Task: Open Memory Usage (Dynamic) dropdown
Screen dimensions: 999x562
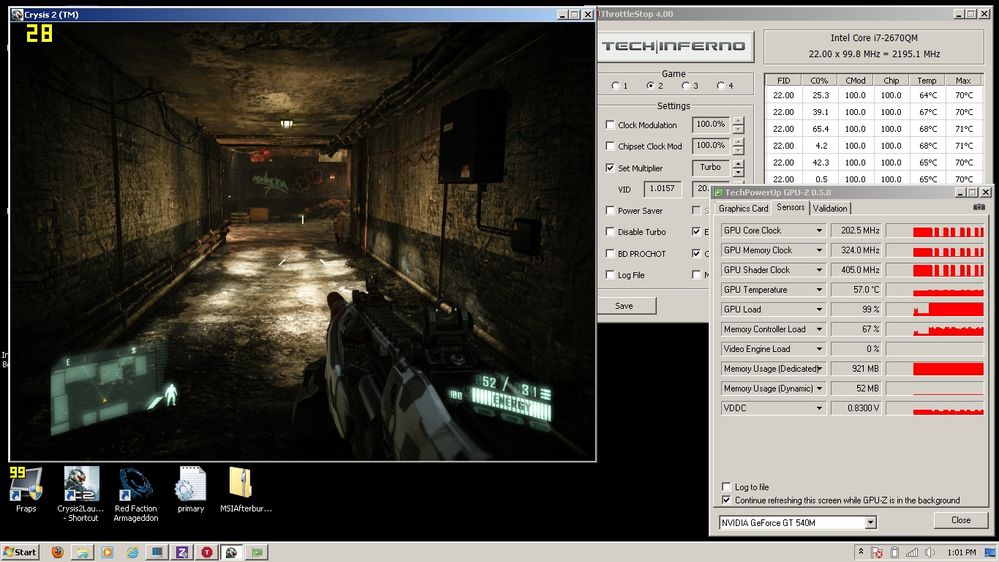Action: tap(819, 389)
